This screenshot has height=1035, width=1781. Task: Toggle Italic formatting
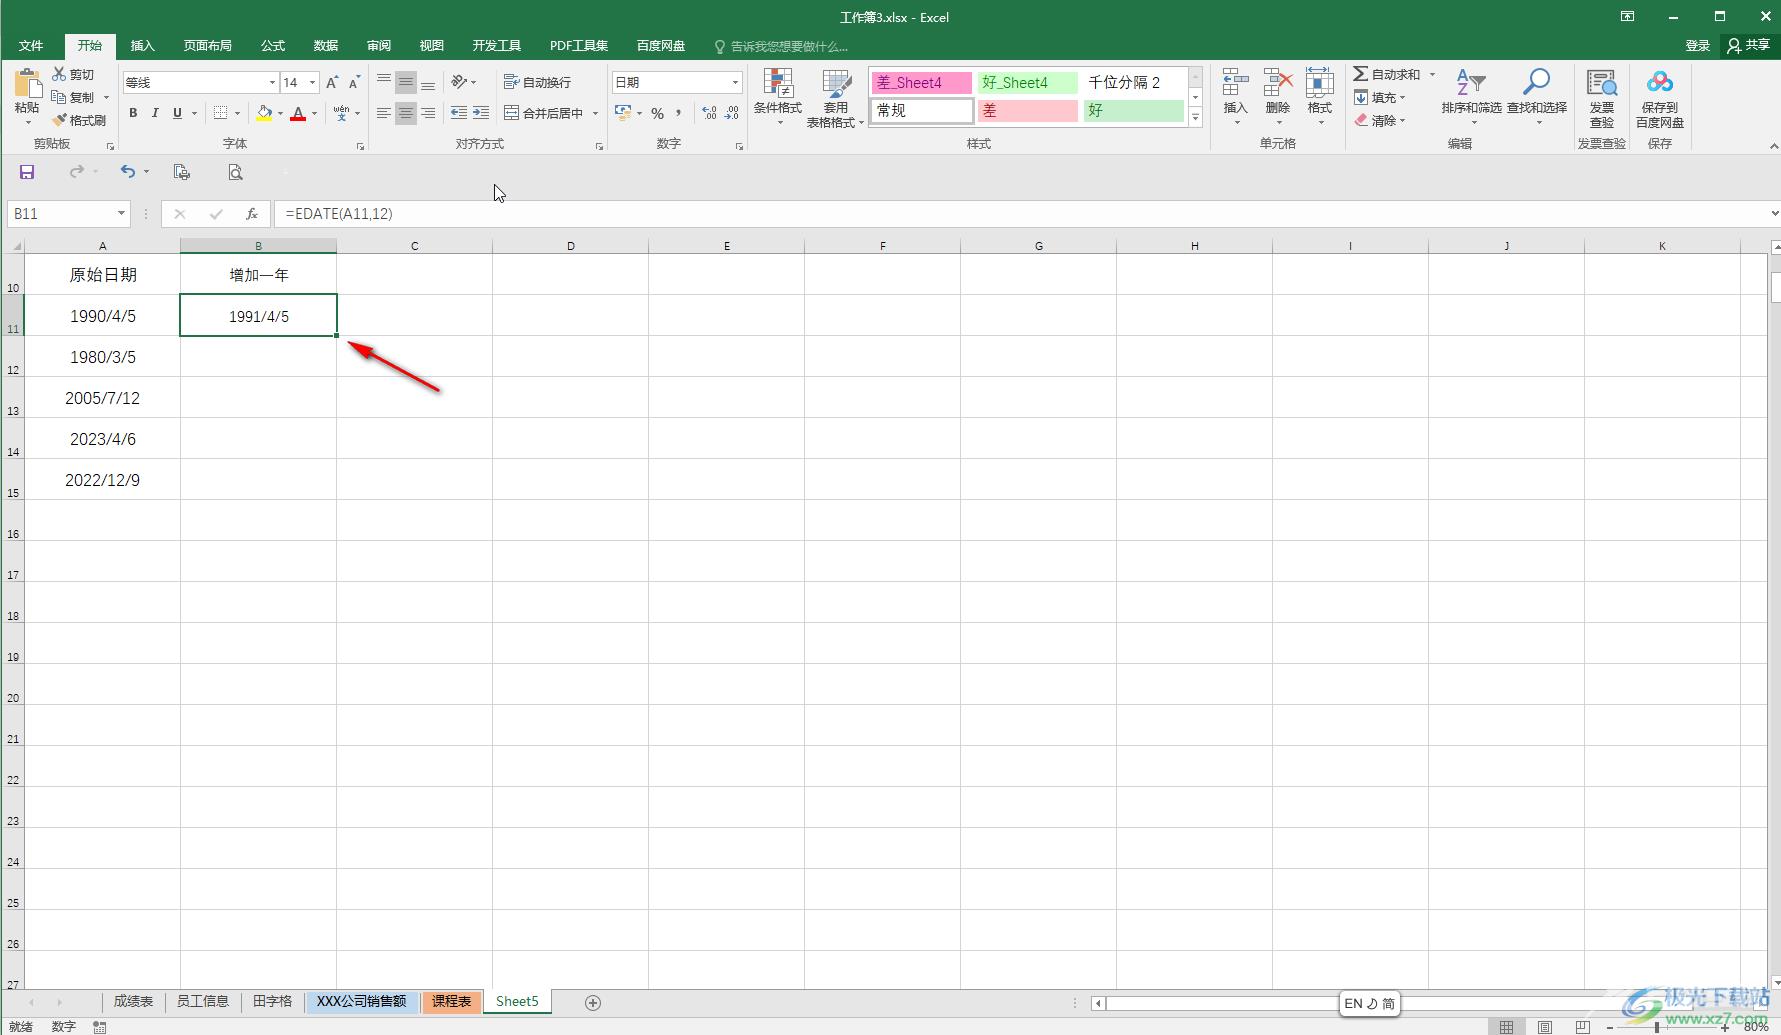pos(155,113)
